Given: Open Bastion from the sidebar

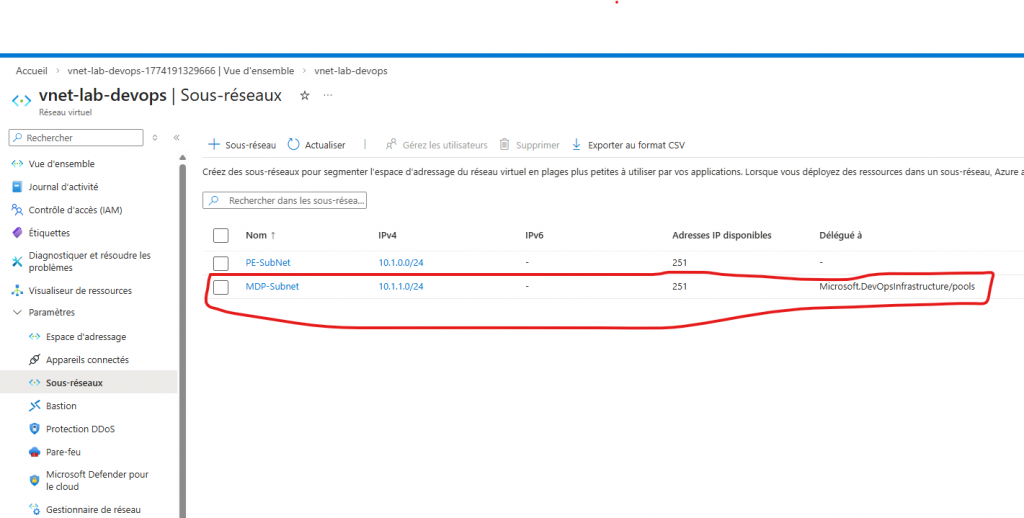Looking at the screenshot, I should [61, 406].
